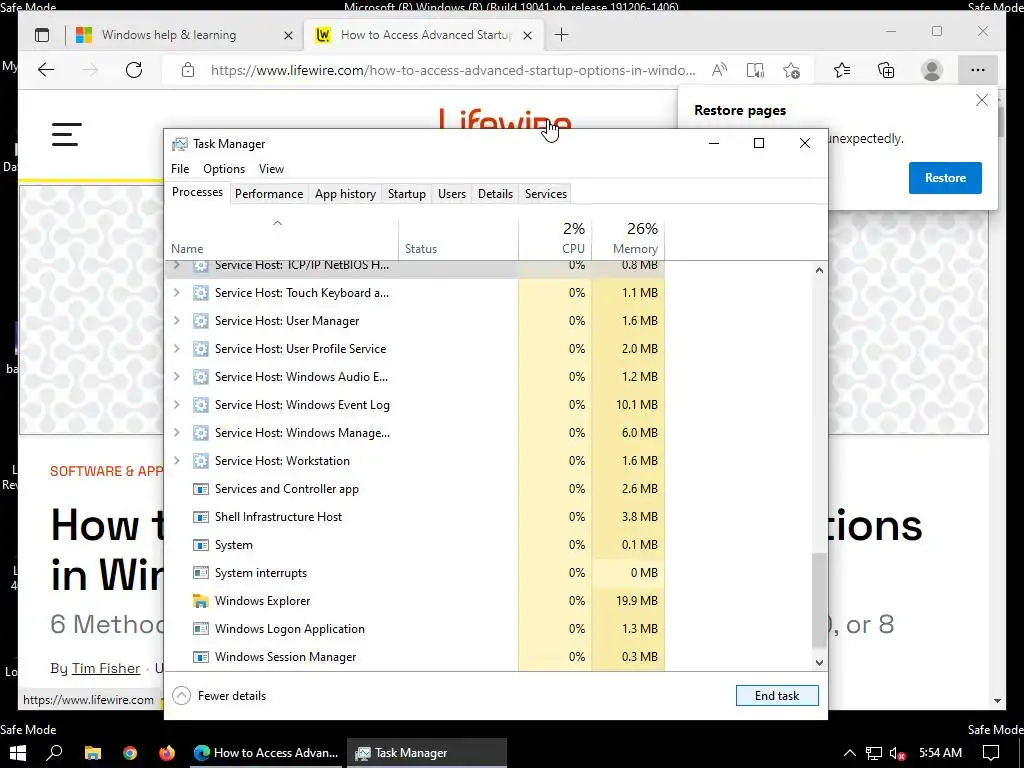1024x768 pixels.
Task: Click the network tray icon
Action: coord(874,753)
